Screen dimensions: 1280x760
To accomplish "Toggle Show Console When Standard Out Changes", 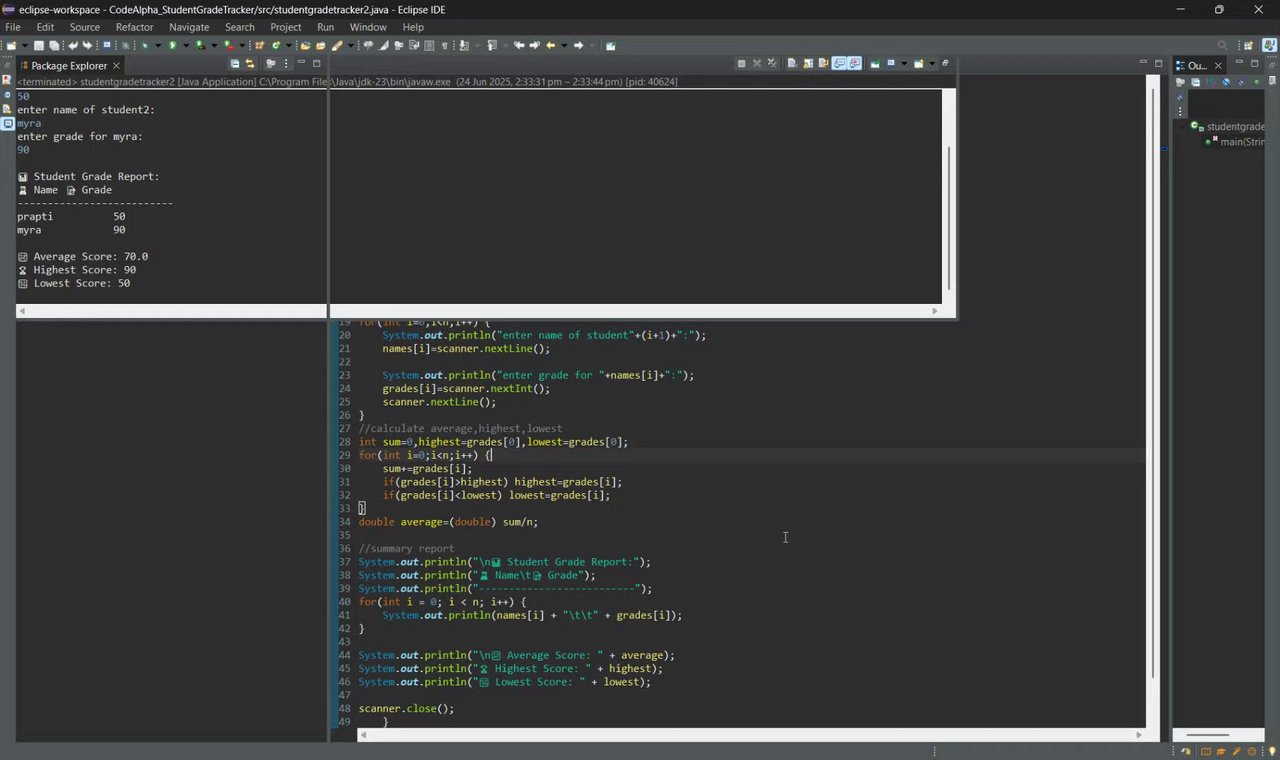I will point(840,63).
